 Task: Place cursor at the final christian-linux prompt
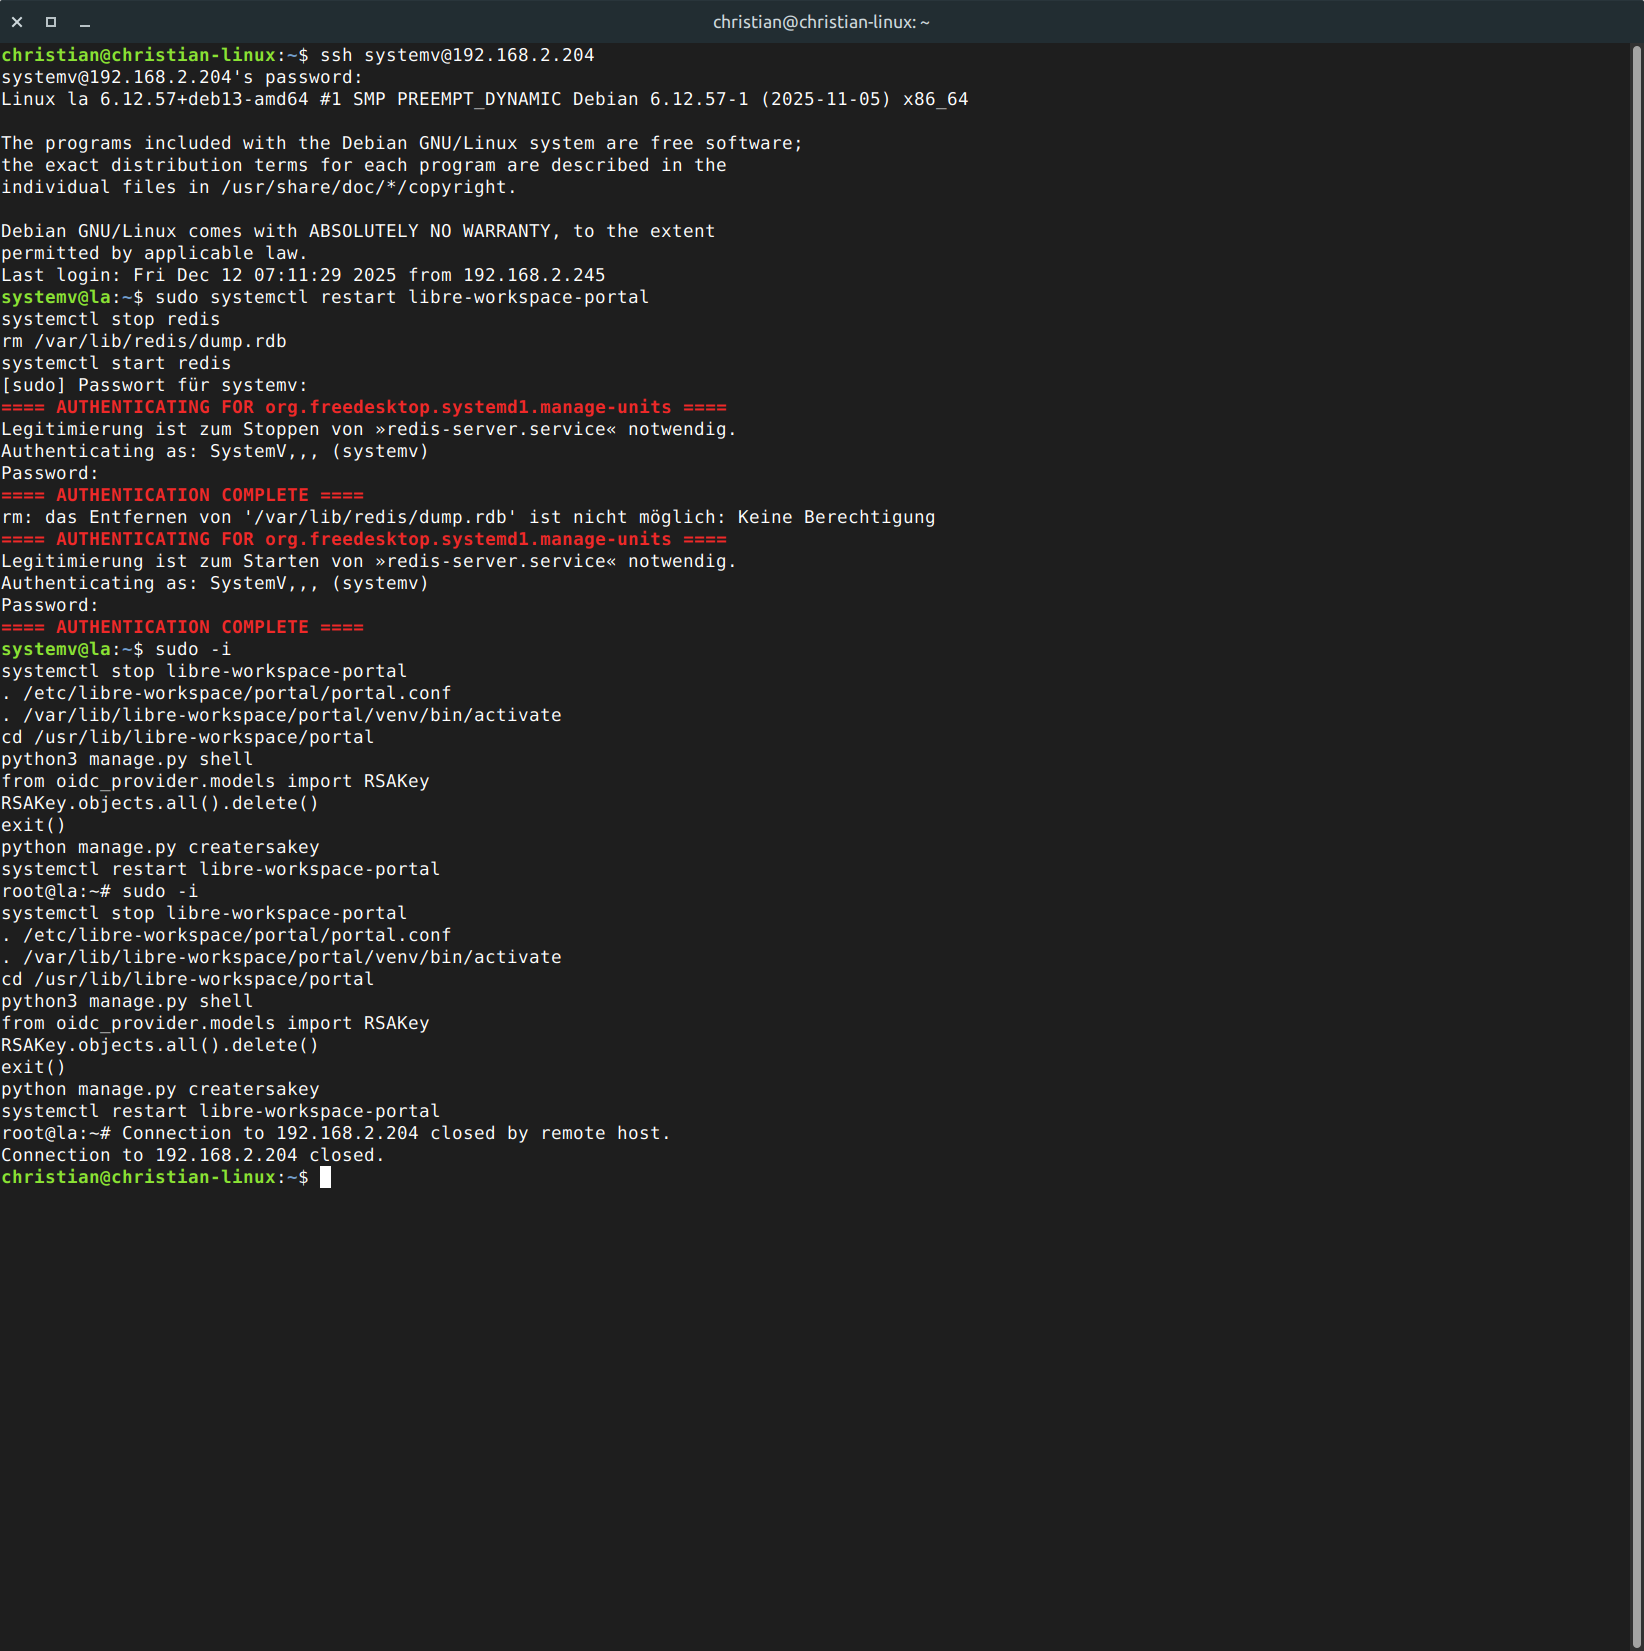pyautogui.click(x=325, y=1178)
